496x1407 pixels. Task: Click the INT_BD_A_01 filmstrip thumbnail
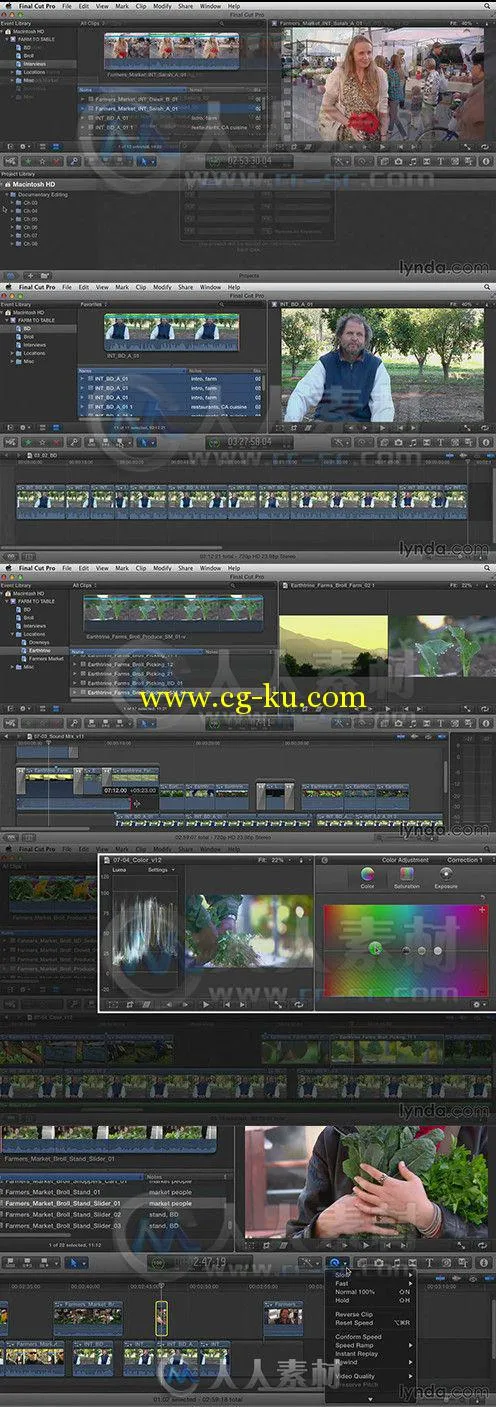(172, 330)
